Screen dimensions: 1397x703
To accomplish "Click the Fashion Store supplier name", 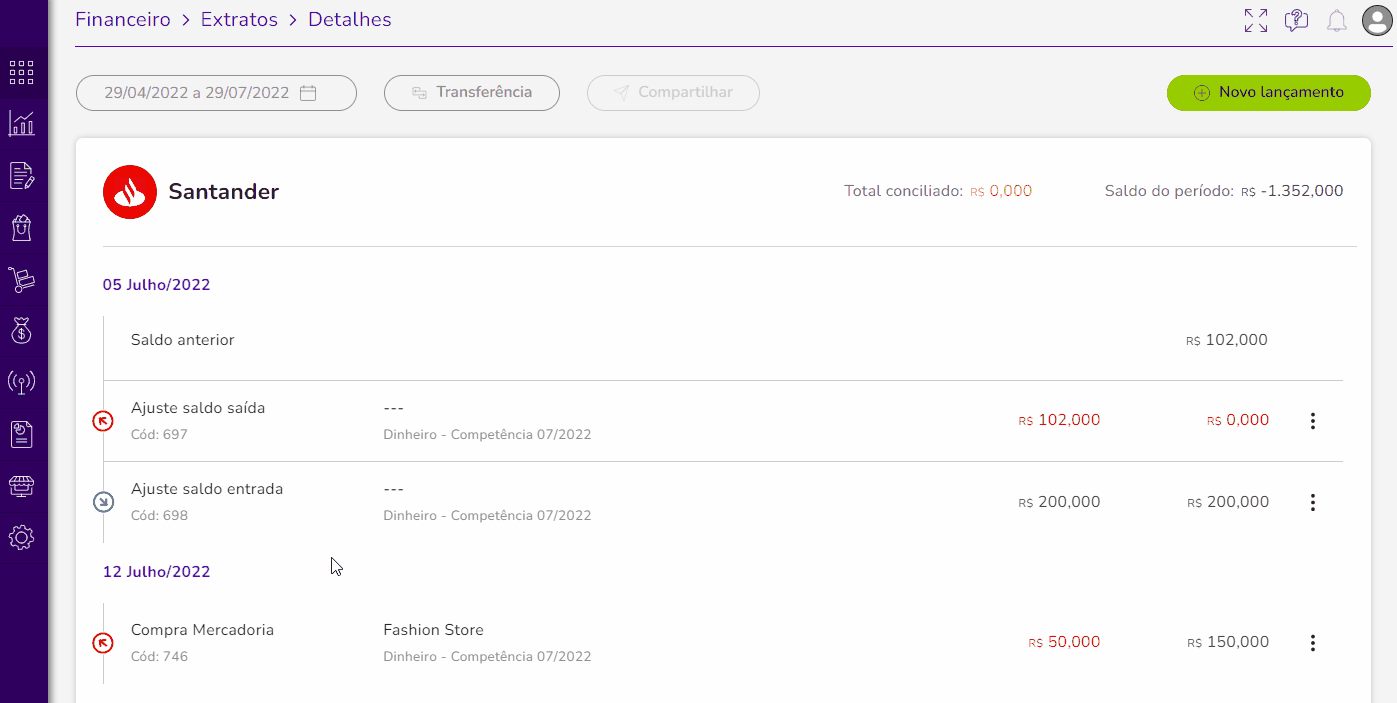I will (x=433, y=630).
